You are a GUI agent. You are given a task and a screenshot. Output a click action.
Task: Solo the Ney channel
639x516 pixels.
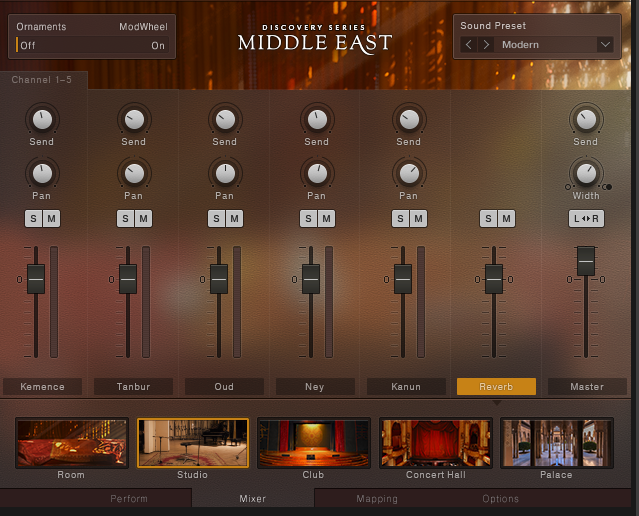[x=308, y=218]
